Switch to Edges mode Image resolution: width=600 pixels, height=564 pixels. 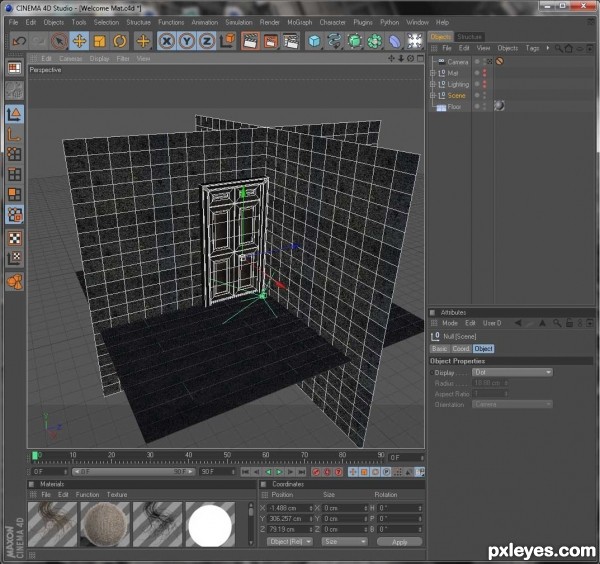(x=15, y=174)
